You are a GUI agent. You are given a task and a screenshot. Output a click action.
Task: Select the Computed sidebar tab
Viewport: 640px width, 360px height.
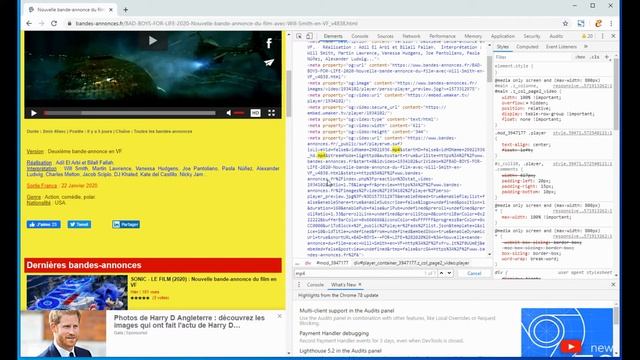[527, 47]
